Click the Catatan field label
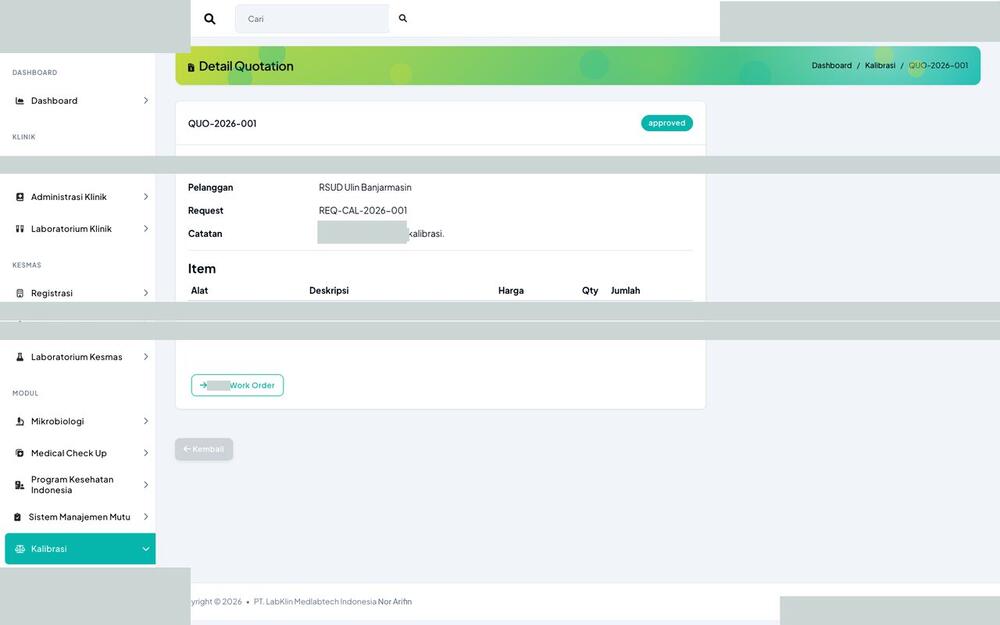This screenshot has height=625, width=1000. [205, 234]
